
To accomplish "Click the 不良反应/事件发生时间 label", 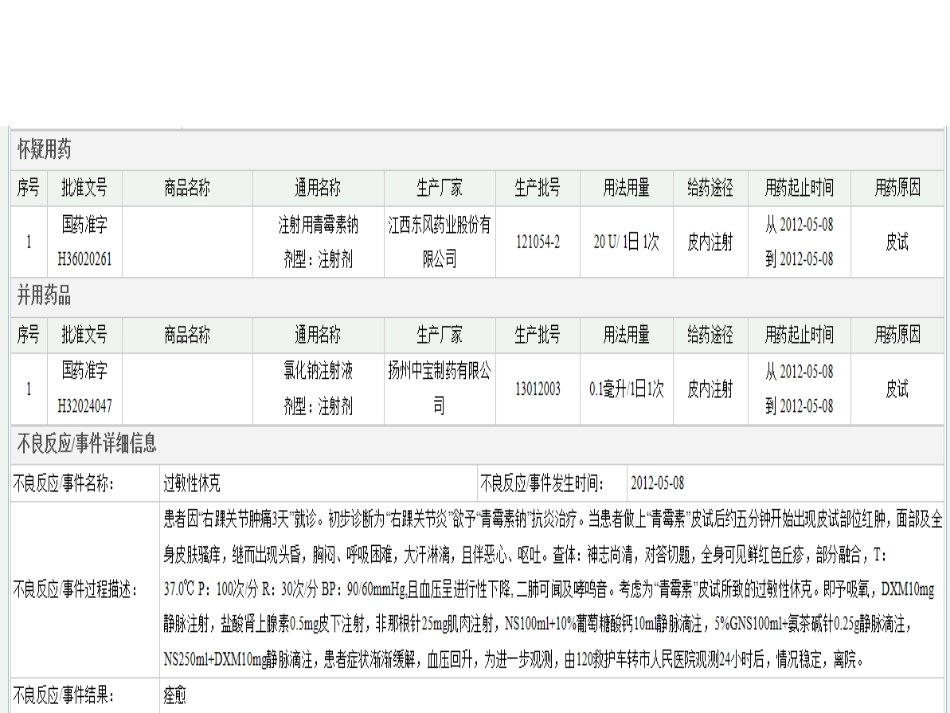I will coord(542,483).
